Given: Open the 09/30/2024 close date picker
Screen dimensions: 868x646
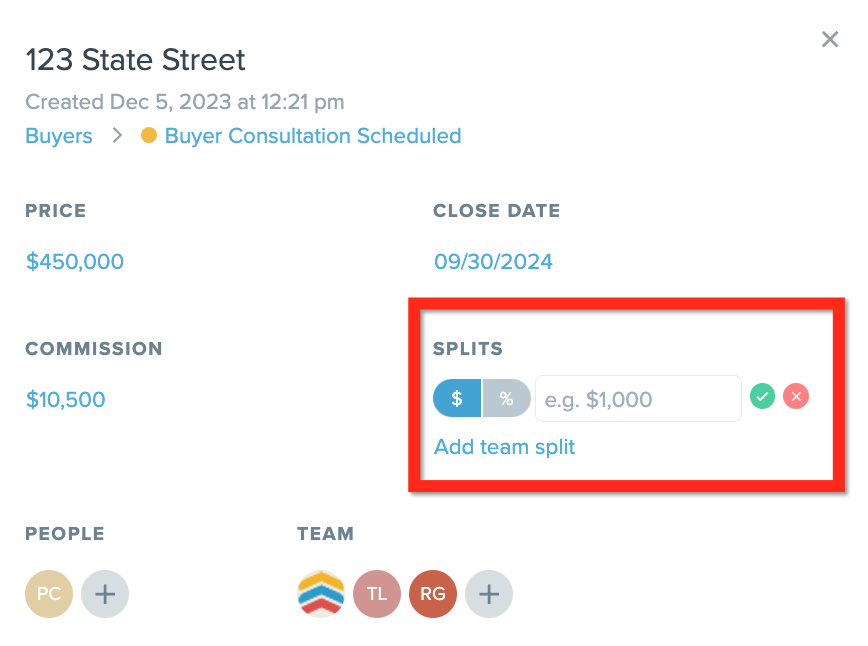Looking at the screenshot, I should 493,261.
